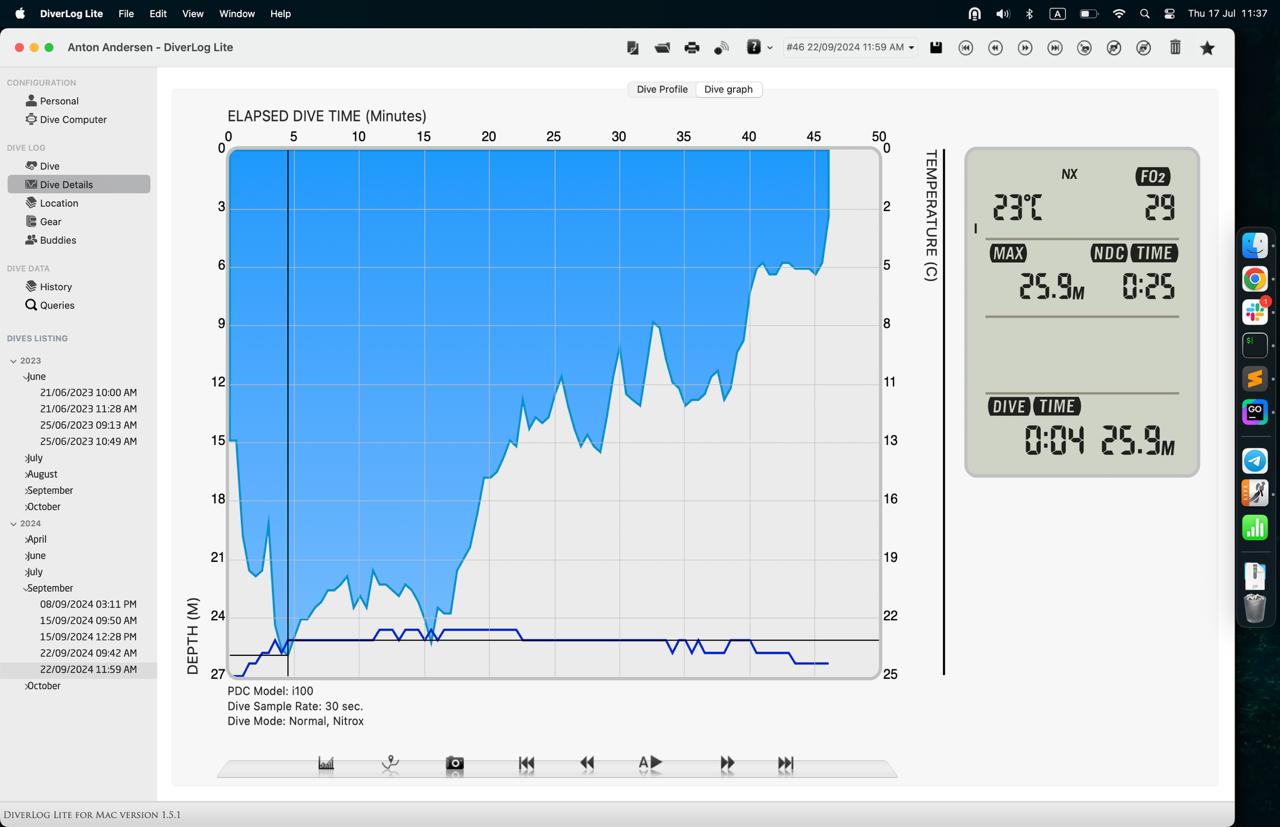Click the circular icon left of trash icon
1280x827 pixels.
point(1144,47)
